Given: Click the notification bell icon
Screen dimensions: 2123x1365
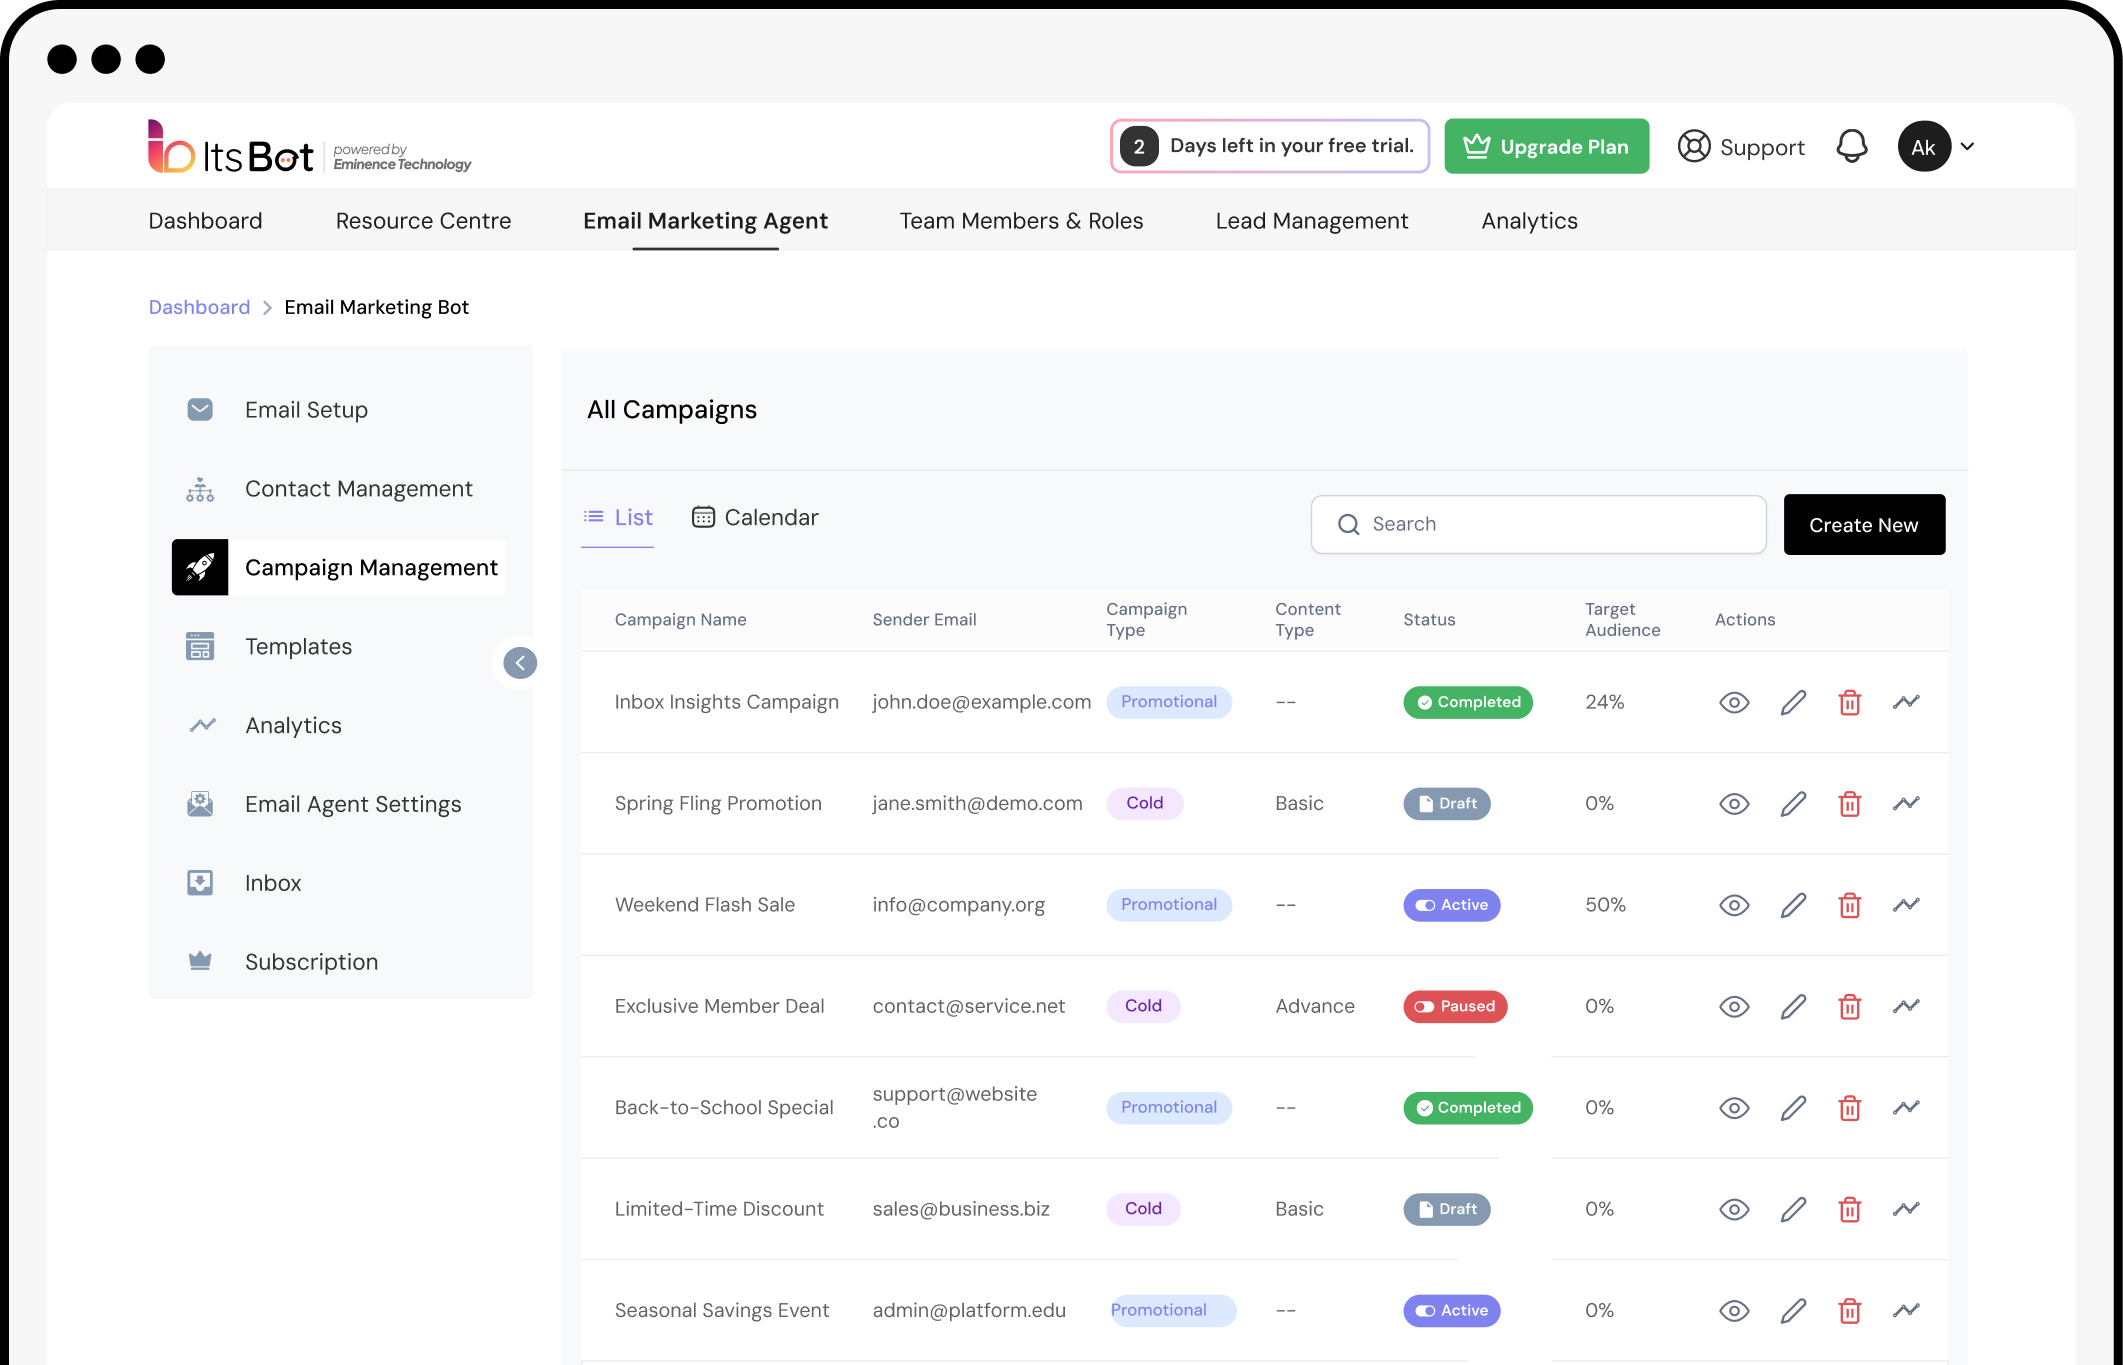Looking at the screenshot, I should [1851, 147].
